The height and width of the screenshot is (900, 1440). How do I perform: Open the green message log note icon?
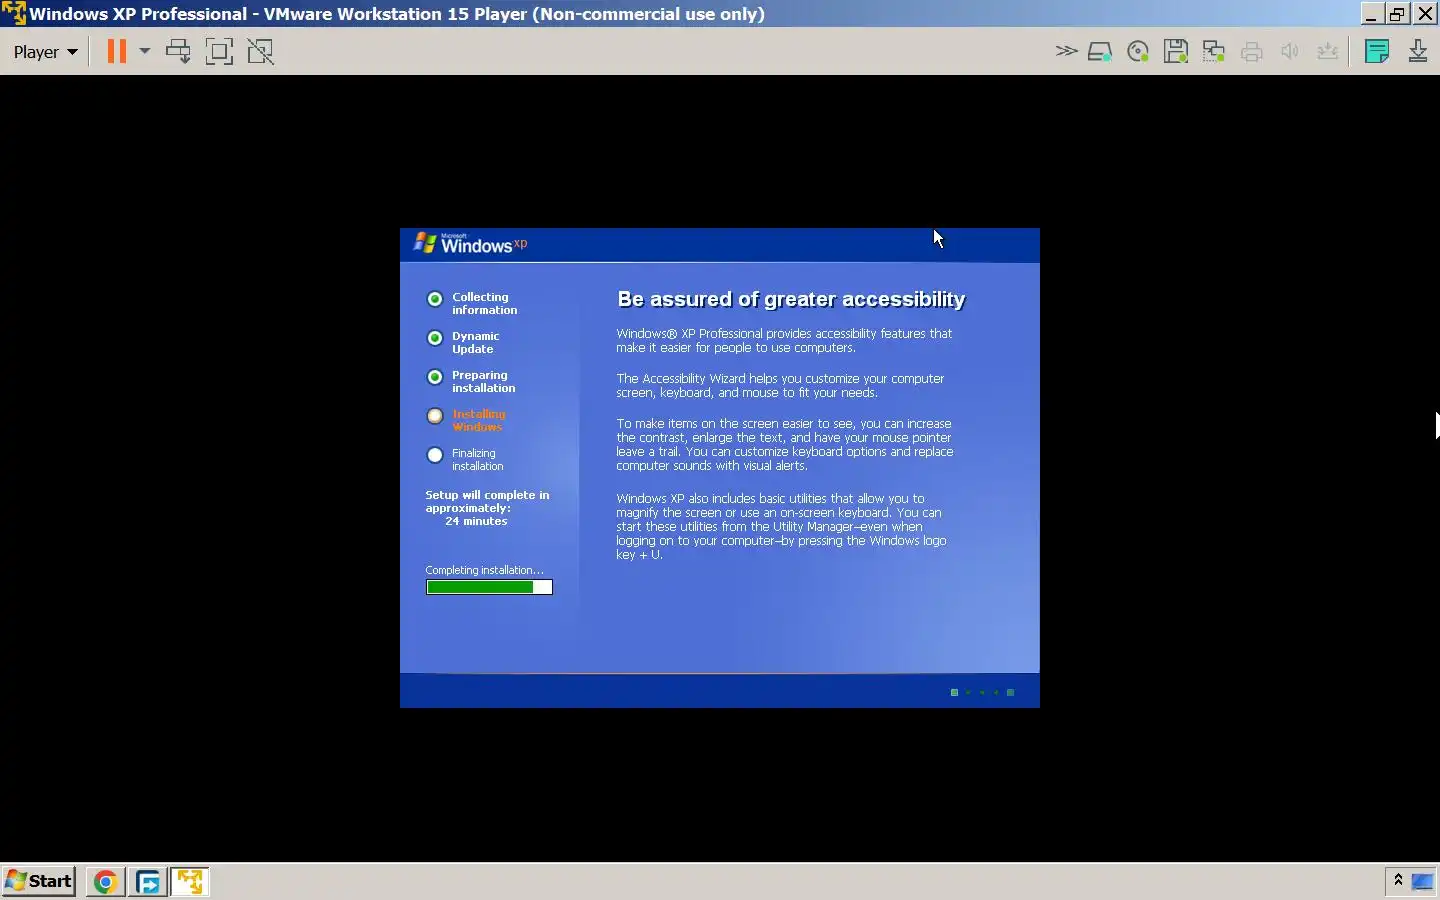[x=1377, y=51]
